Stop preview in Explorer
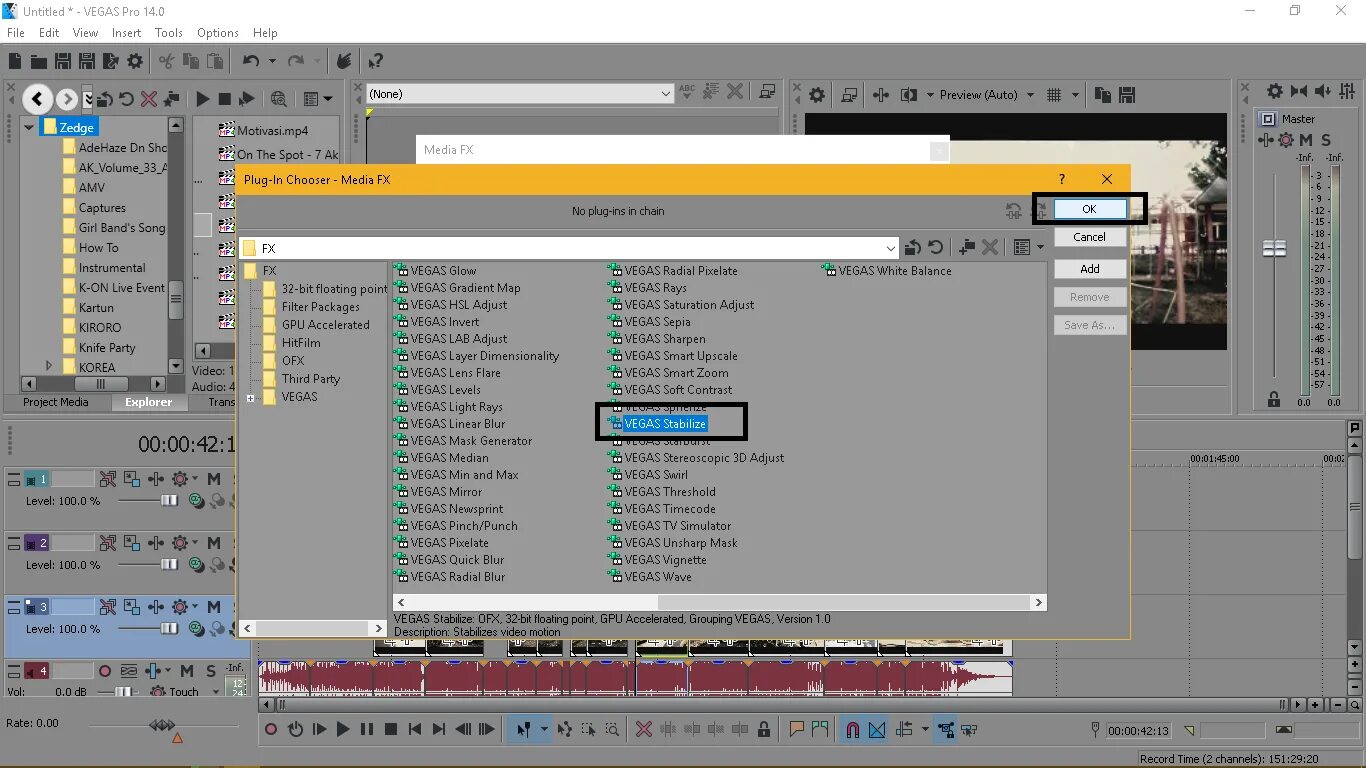The height and width of the screenshot is (768, 1366). pos(225,99)
